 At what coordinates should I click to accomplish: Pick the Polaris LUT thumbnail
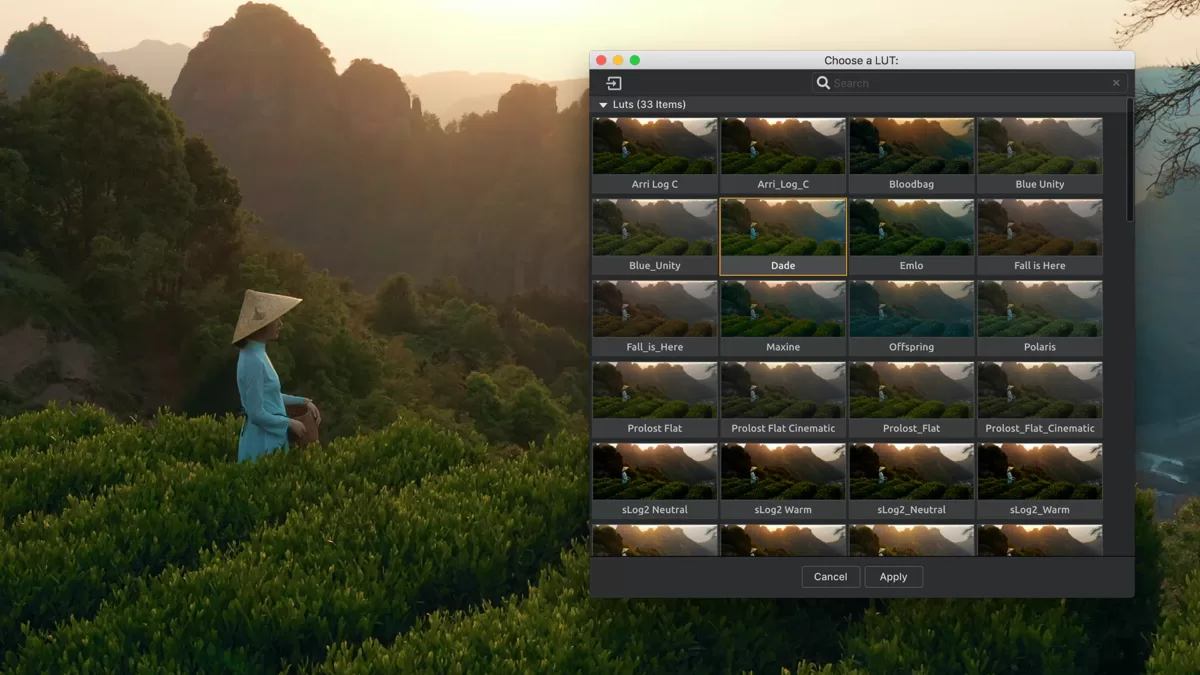(1040, 318)
